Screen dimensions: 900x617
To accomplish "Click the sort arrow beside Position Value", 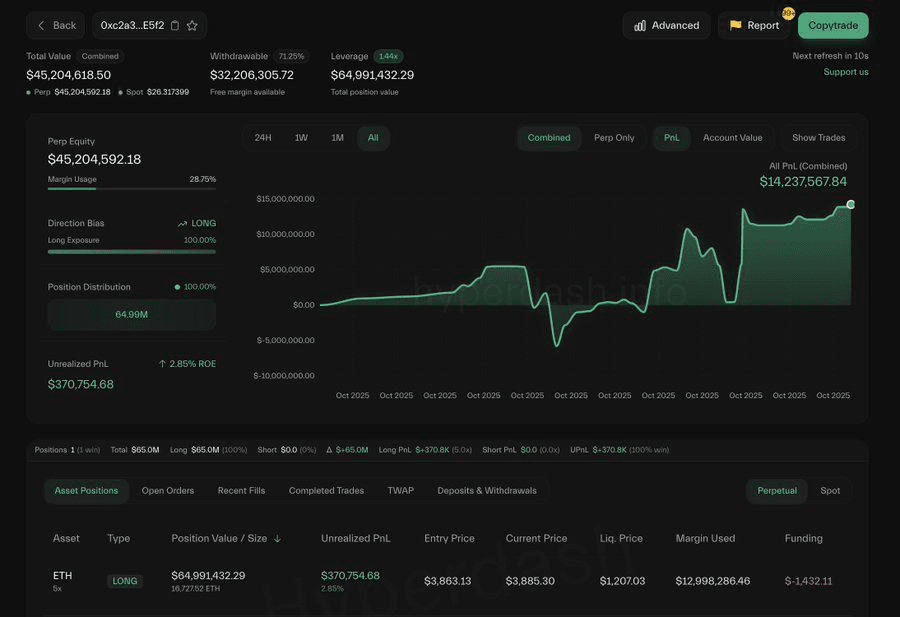I will [277, 538].
